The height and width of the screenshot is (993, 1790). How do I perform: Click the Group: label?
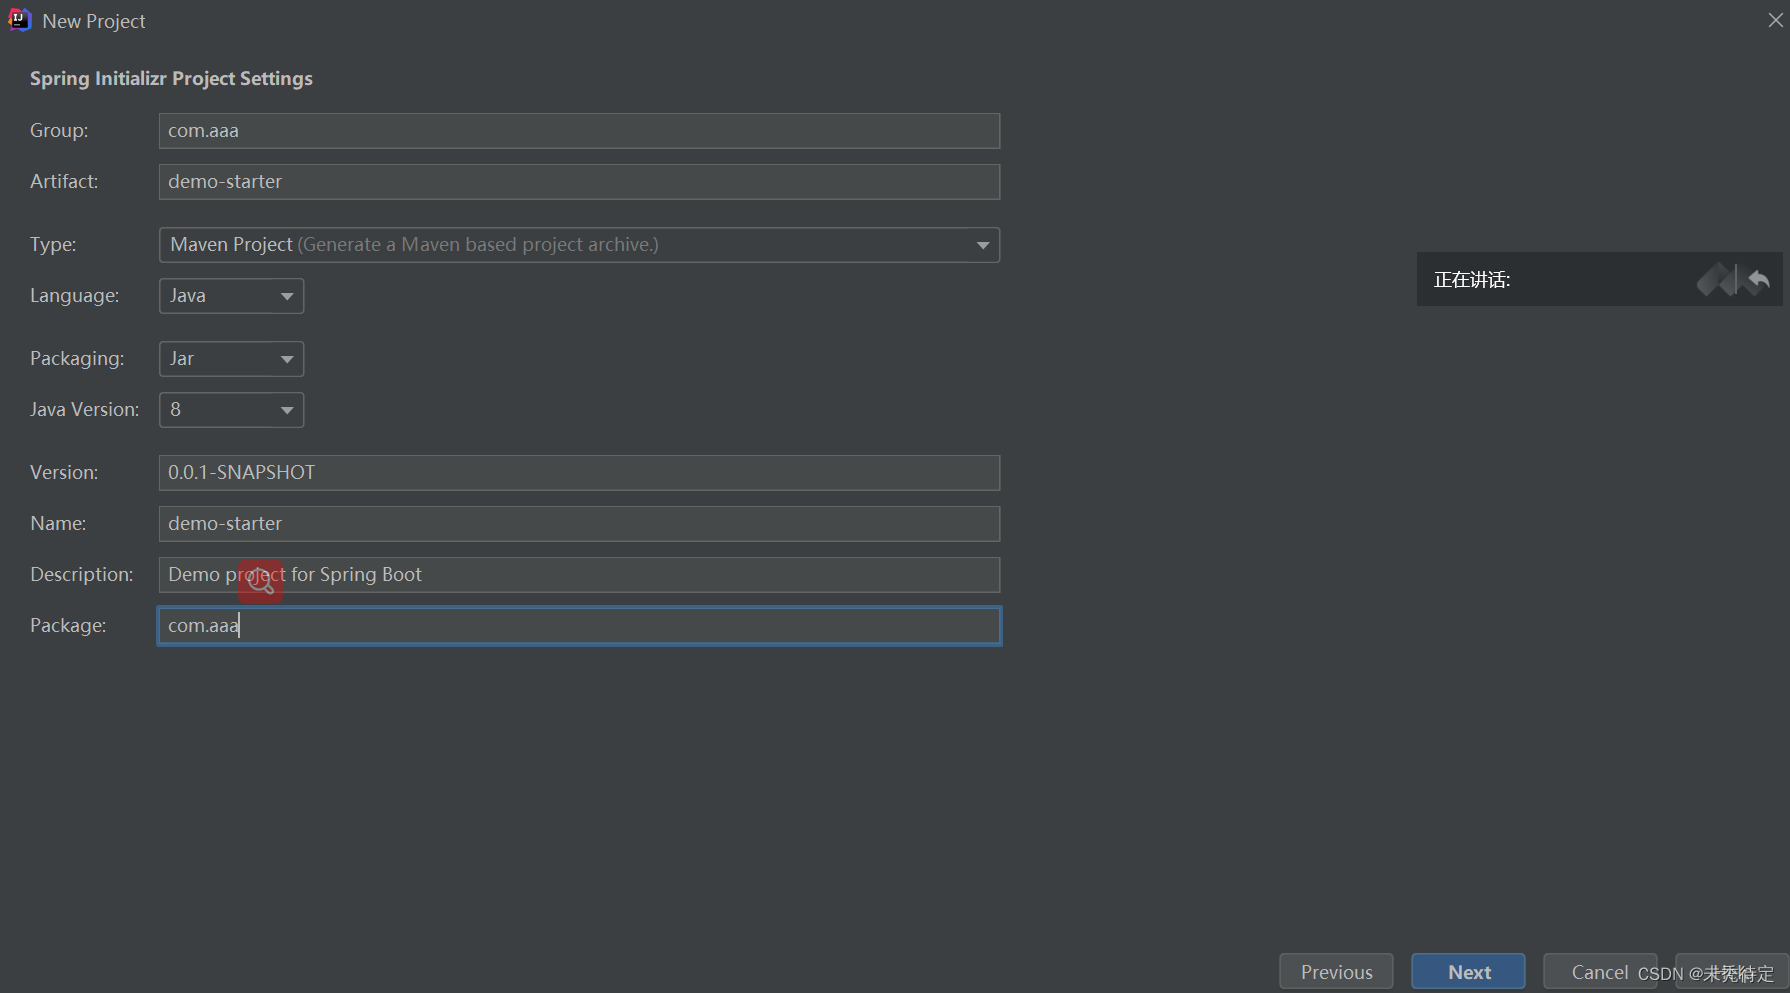[59, 131]
